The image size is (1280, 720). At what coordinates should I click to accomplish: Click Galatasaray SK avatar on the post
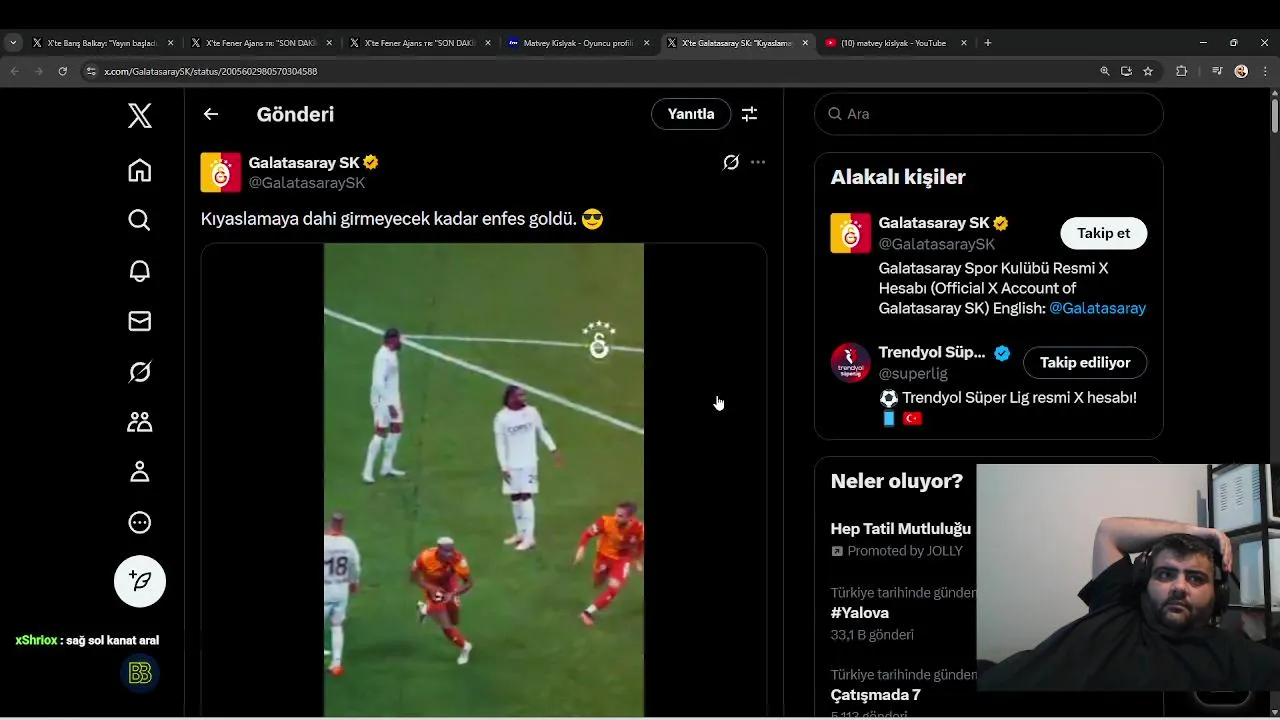point(221,172)
